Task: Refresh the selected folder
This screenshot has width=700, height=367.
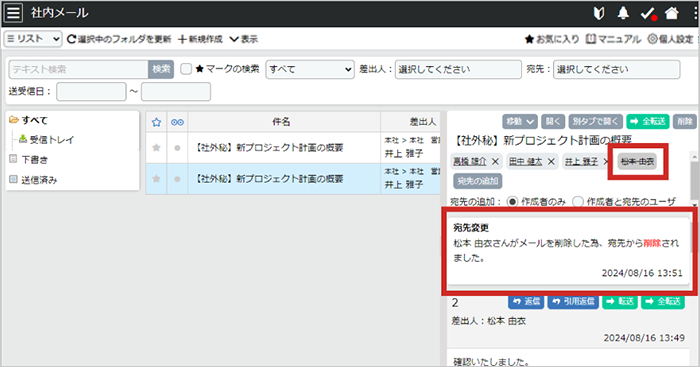Action: pyautogui.click(x=119, y=39)
